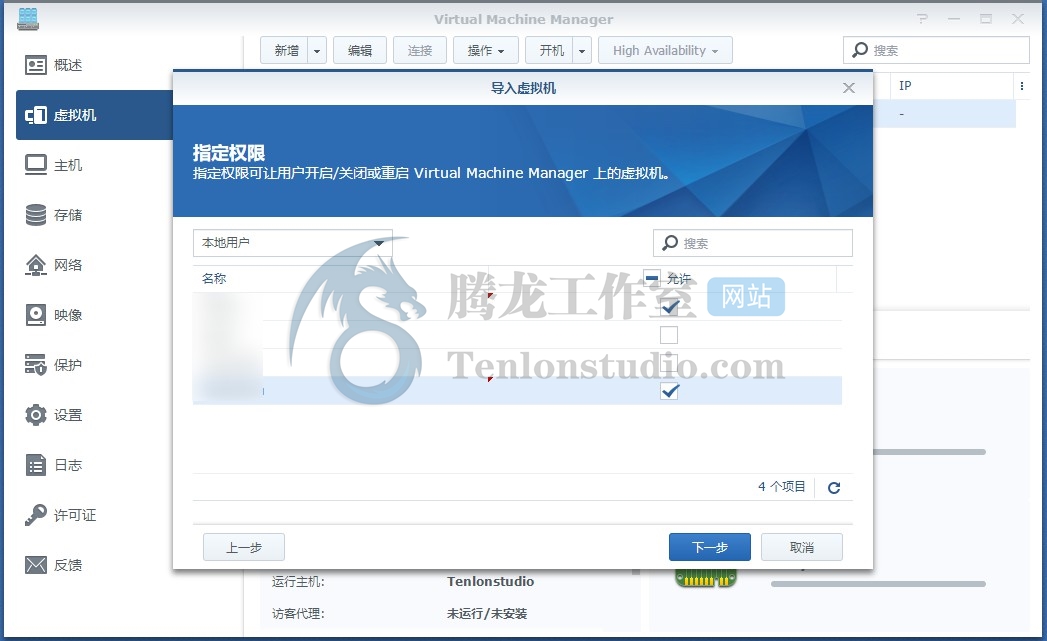The height and width of the screenshot is (641, 1047).
Task: Expand the 开机 dropdown arrow
Action: [582, 51]
